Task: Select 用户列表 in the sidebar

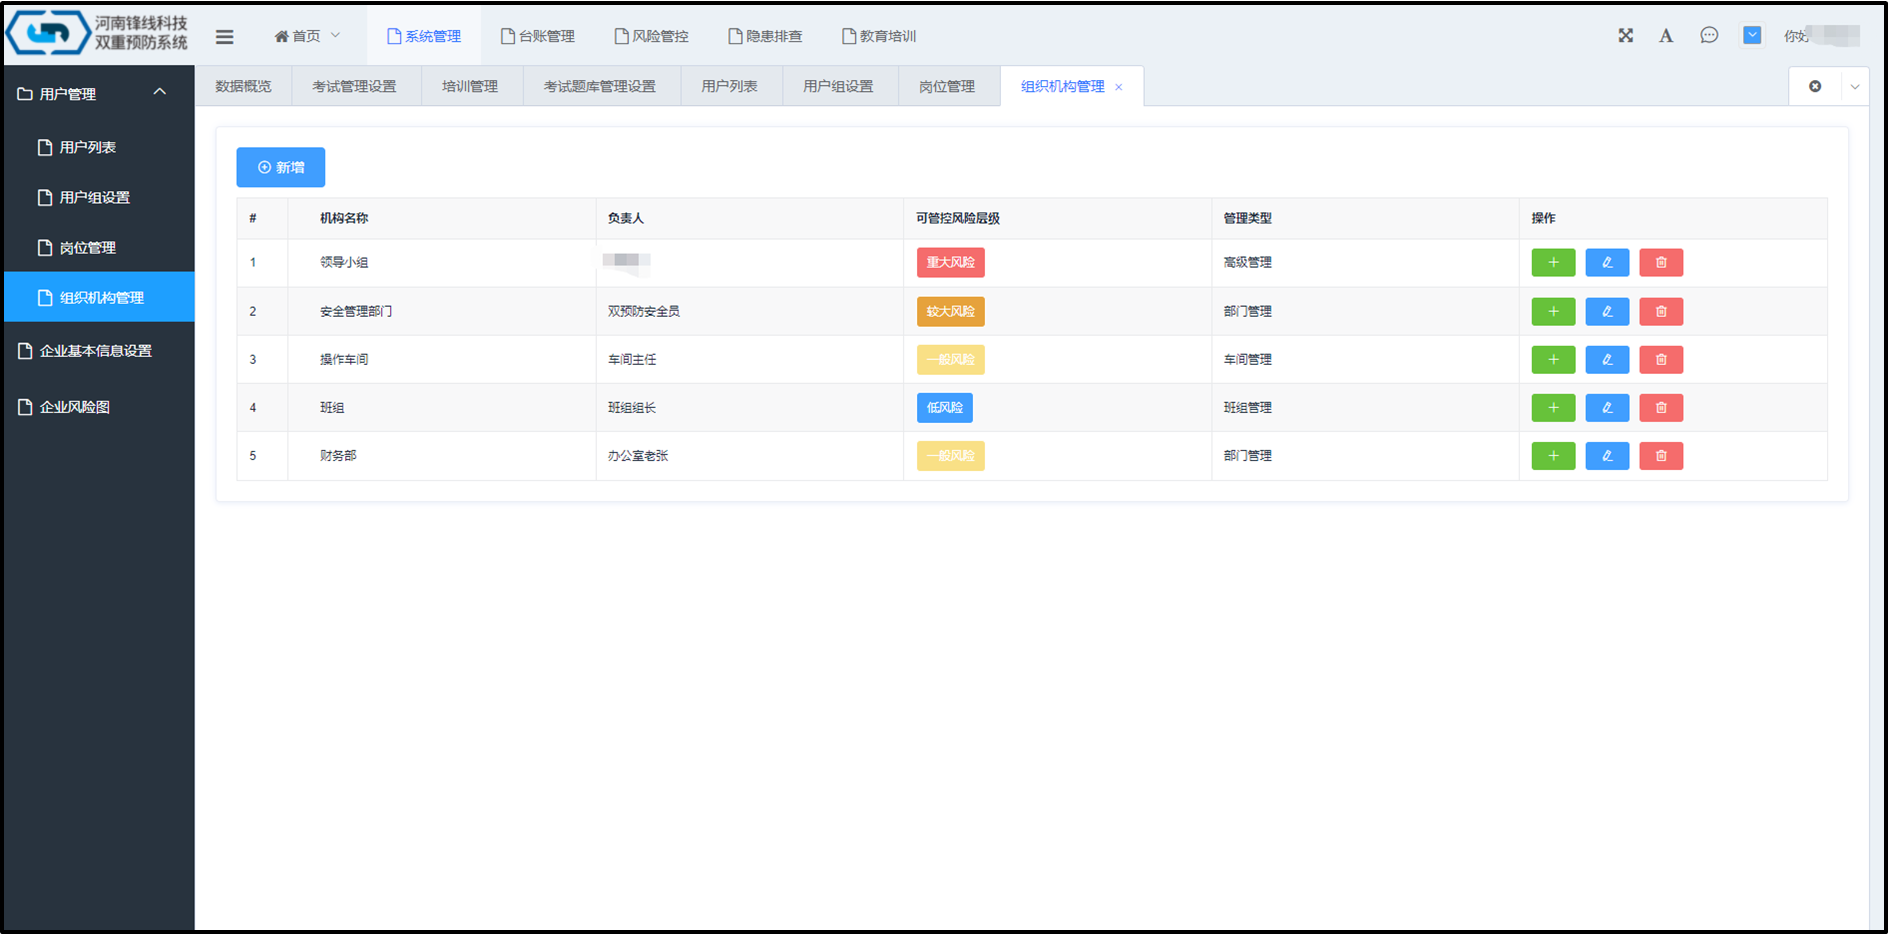Action: pos(87,147)
